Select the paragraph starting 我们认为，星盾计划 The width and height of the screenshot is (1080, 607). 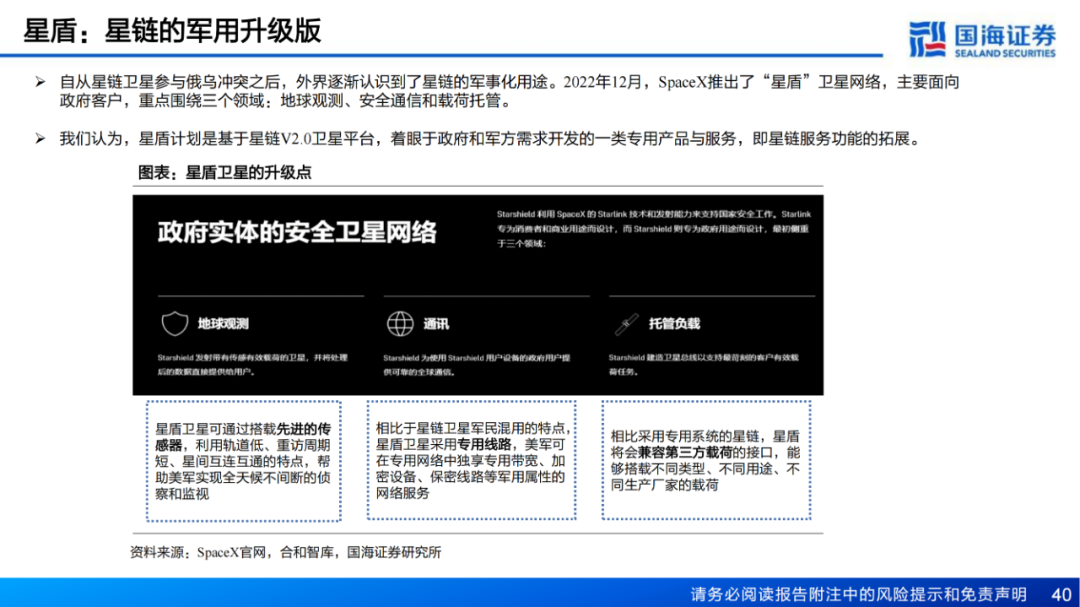pos(490,138)
